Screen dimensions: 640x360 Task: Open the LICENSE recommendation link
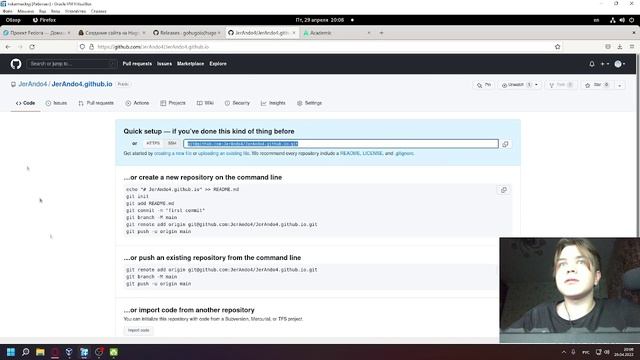[373, 153]
